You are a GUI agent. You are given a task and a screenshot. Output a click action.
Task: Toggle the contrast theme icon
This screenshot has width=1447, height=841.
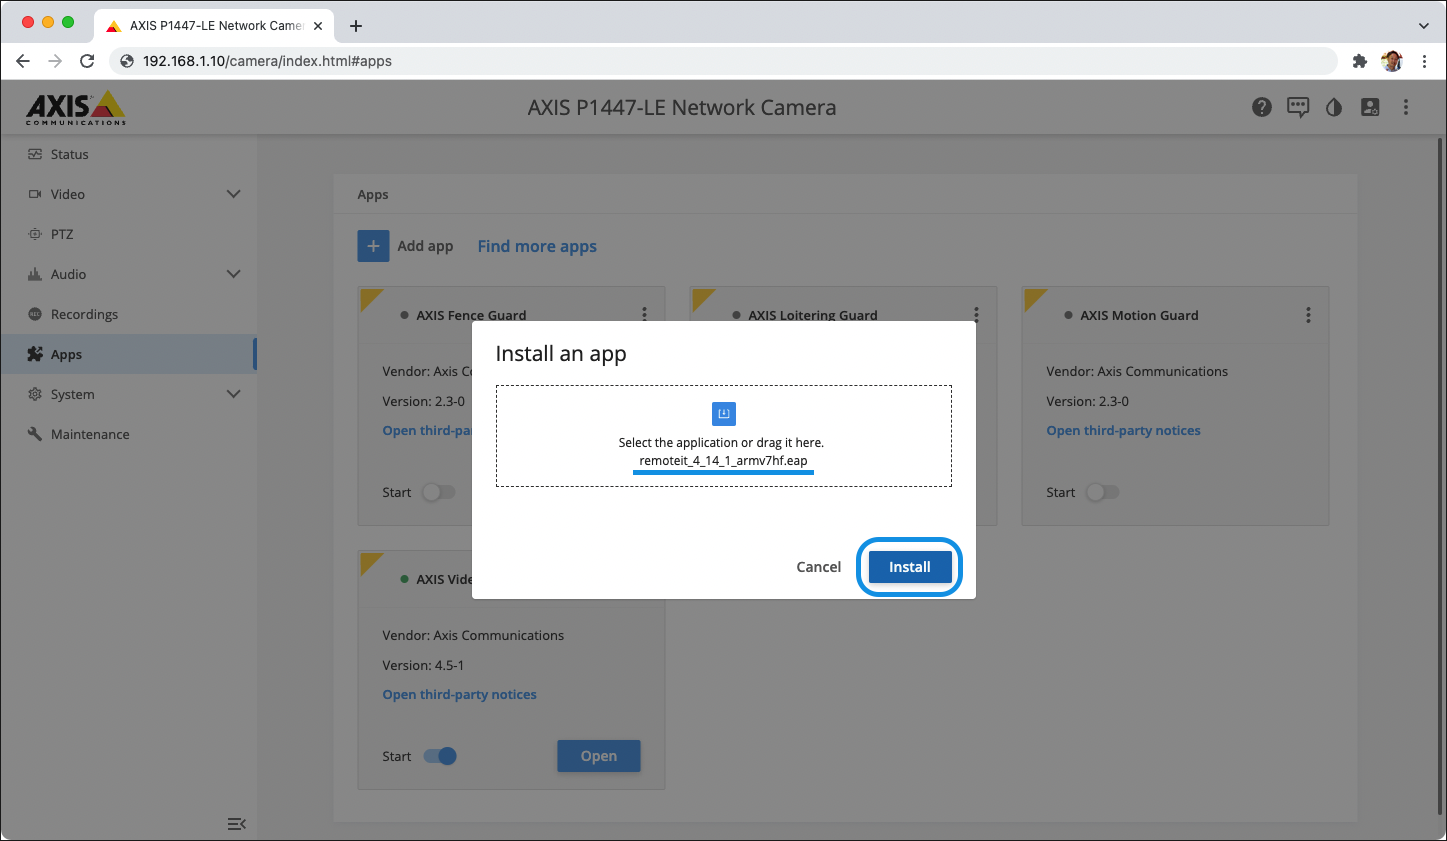click(x=1334, y=107)
